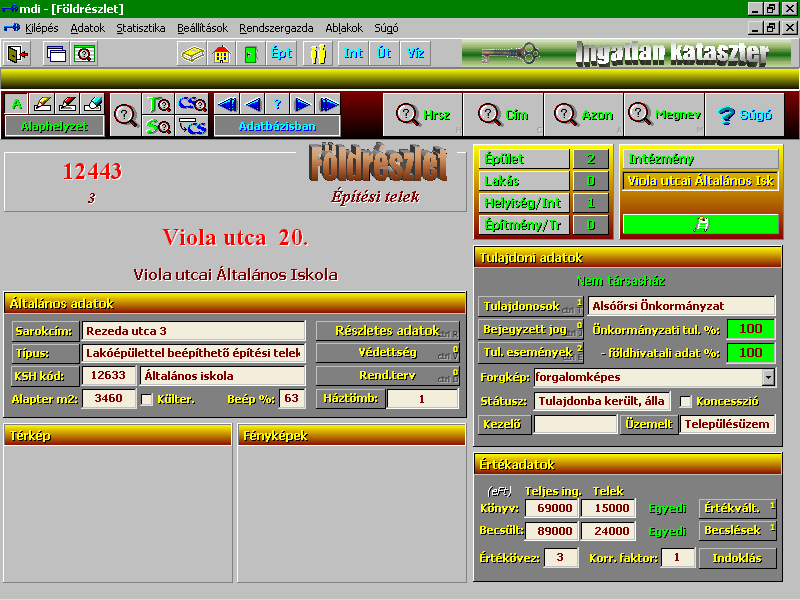This screenshot has height=600, width=800.
Task: Click the eraser delete icon
Action: (92, 104)
